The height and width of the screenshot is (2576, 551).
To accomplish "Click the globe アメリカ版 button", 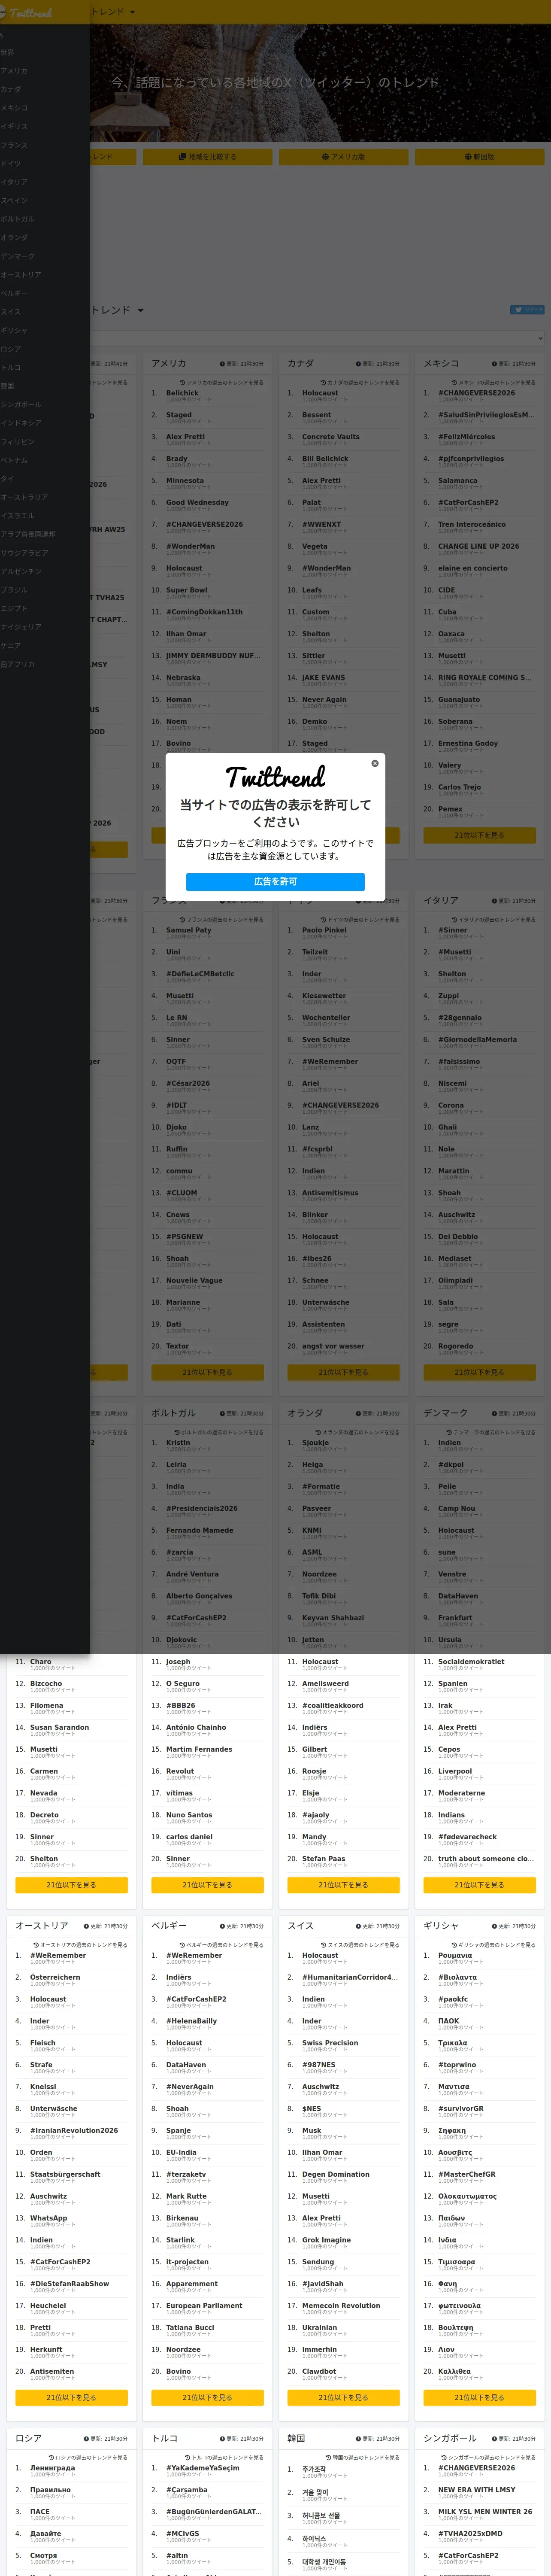I will (343, 157).
